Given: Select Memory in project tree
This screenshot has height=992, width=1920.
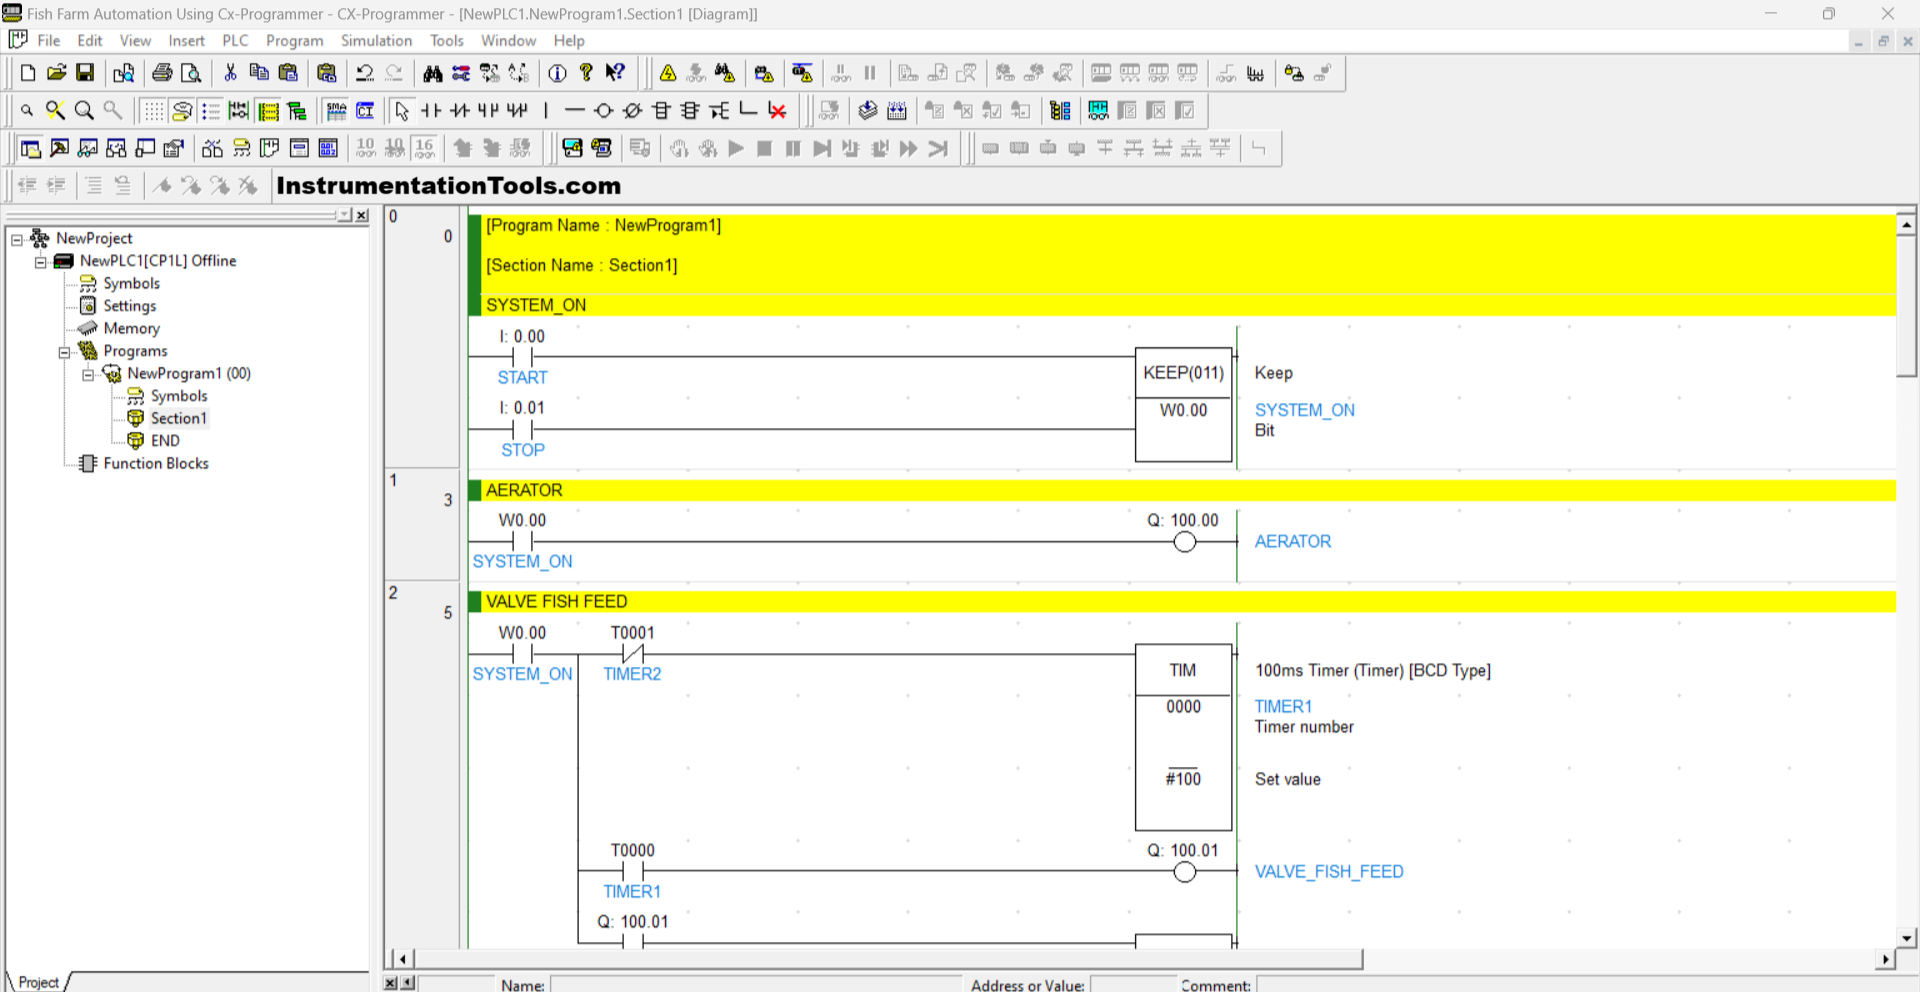Looking at the screenshot, I should click(x=131, y=328).
